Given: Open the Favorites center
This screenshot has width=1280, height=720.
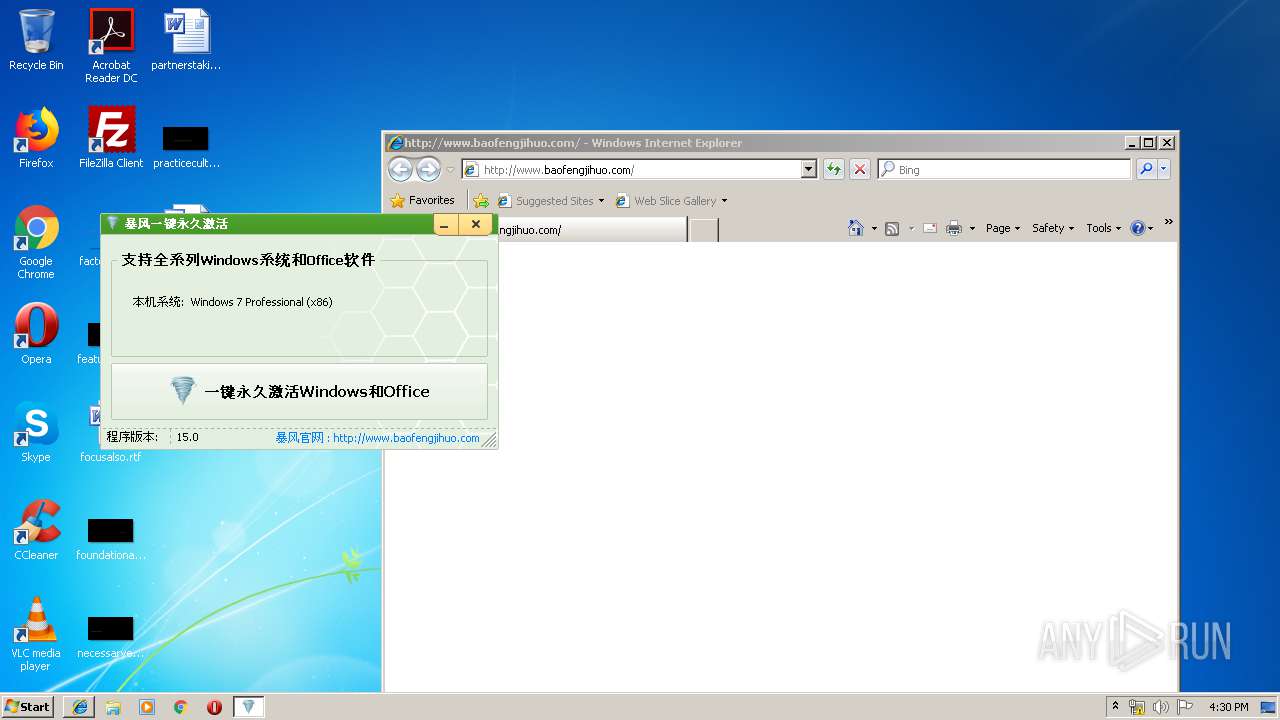Looking at the screenshot, I should tap(422, 200).
